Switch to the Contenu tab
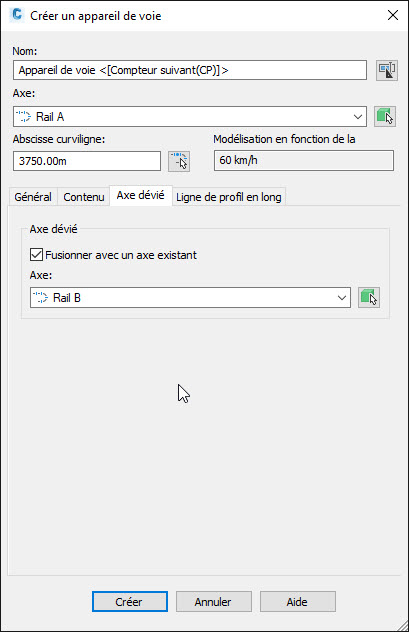 coord(84,197)
